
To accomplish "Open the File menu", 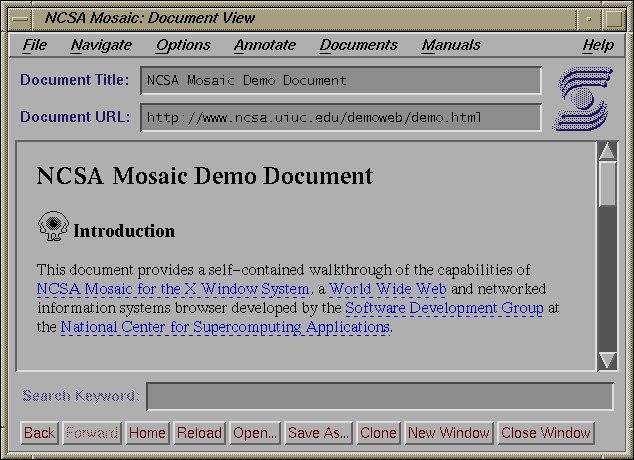I will click(x=35, y=45).
